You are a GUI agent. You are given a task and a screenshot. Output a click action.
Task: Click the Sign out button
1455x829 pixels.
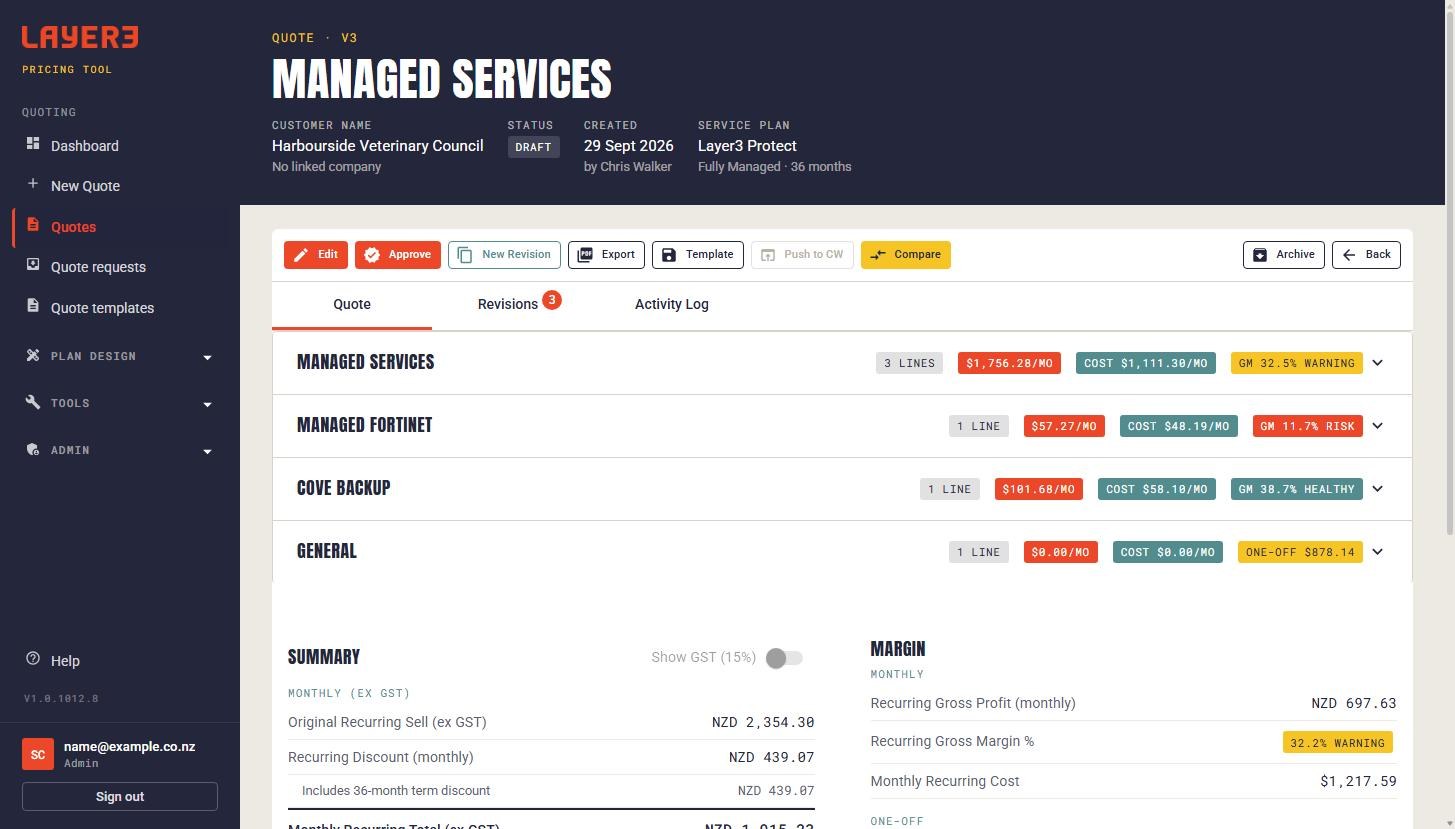[x=120, y=797]
